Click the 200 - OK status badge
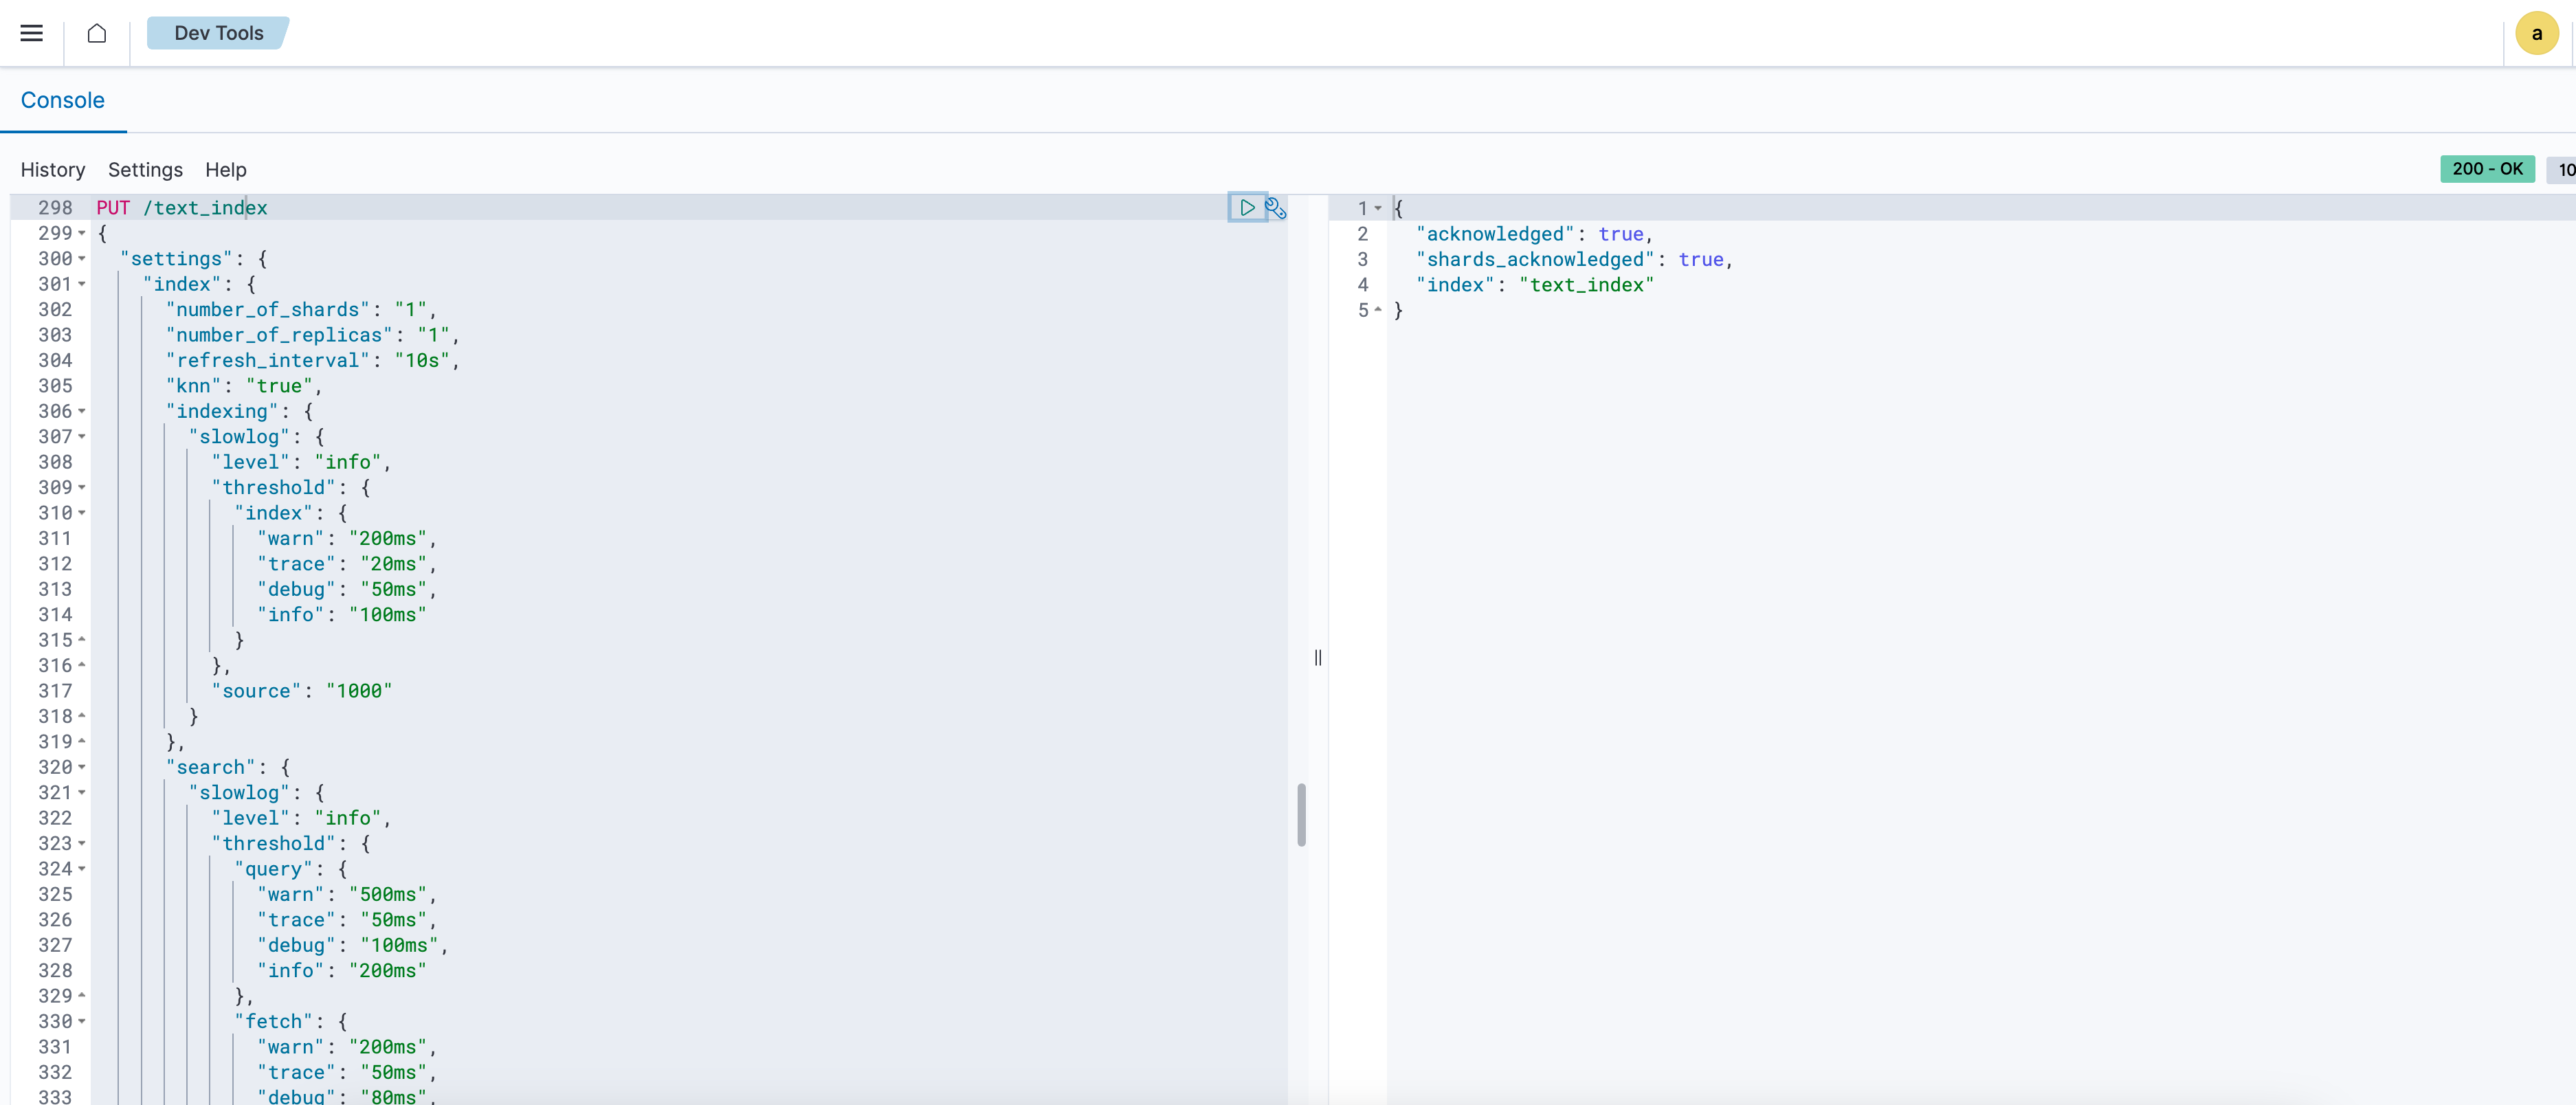Image resolution: width=2576 pixels, height=1105 pixels. pyautogui.click(x=2487, y=169)
